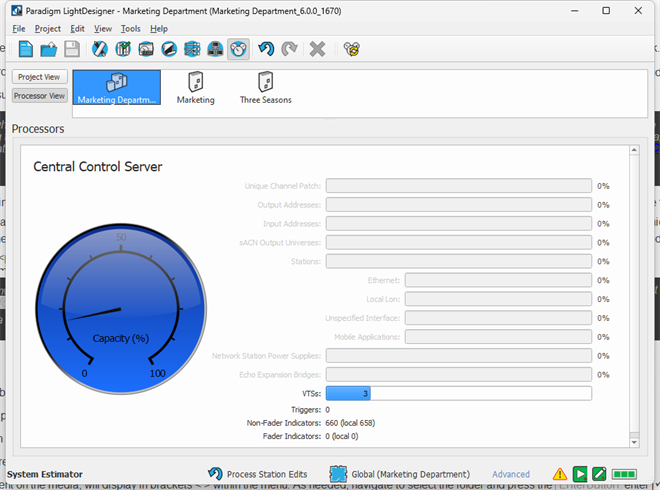660x490 pixels.
Task: Click the Central Control Server heading
Action: point(98,167)
